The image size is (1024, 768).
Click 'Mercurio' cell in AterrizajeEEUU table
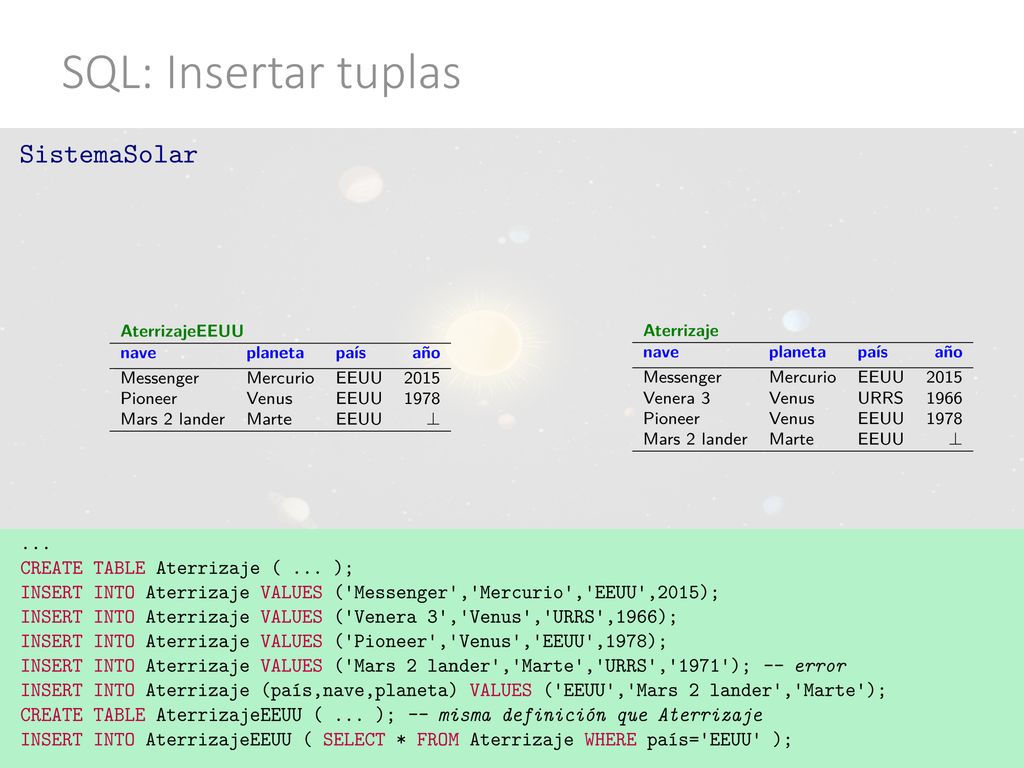(280, 378)
